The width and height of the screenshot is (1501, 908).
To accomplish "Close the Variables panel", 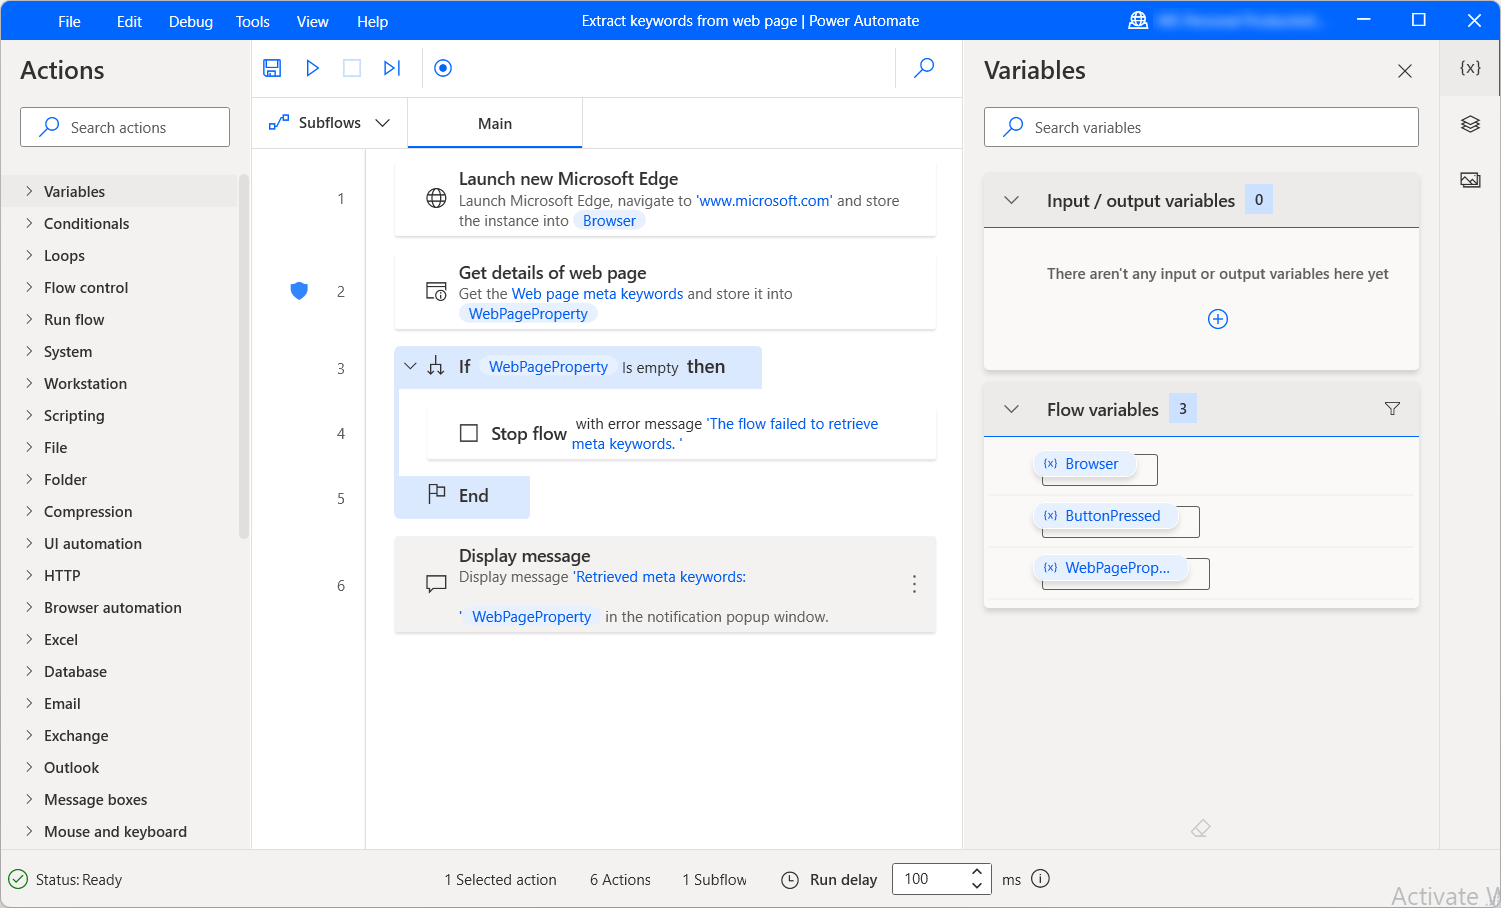I will 1405,71.
